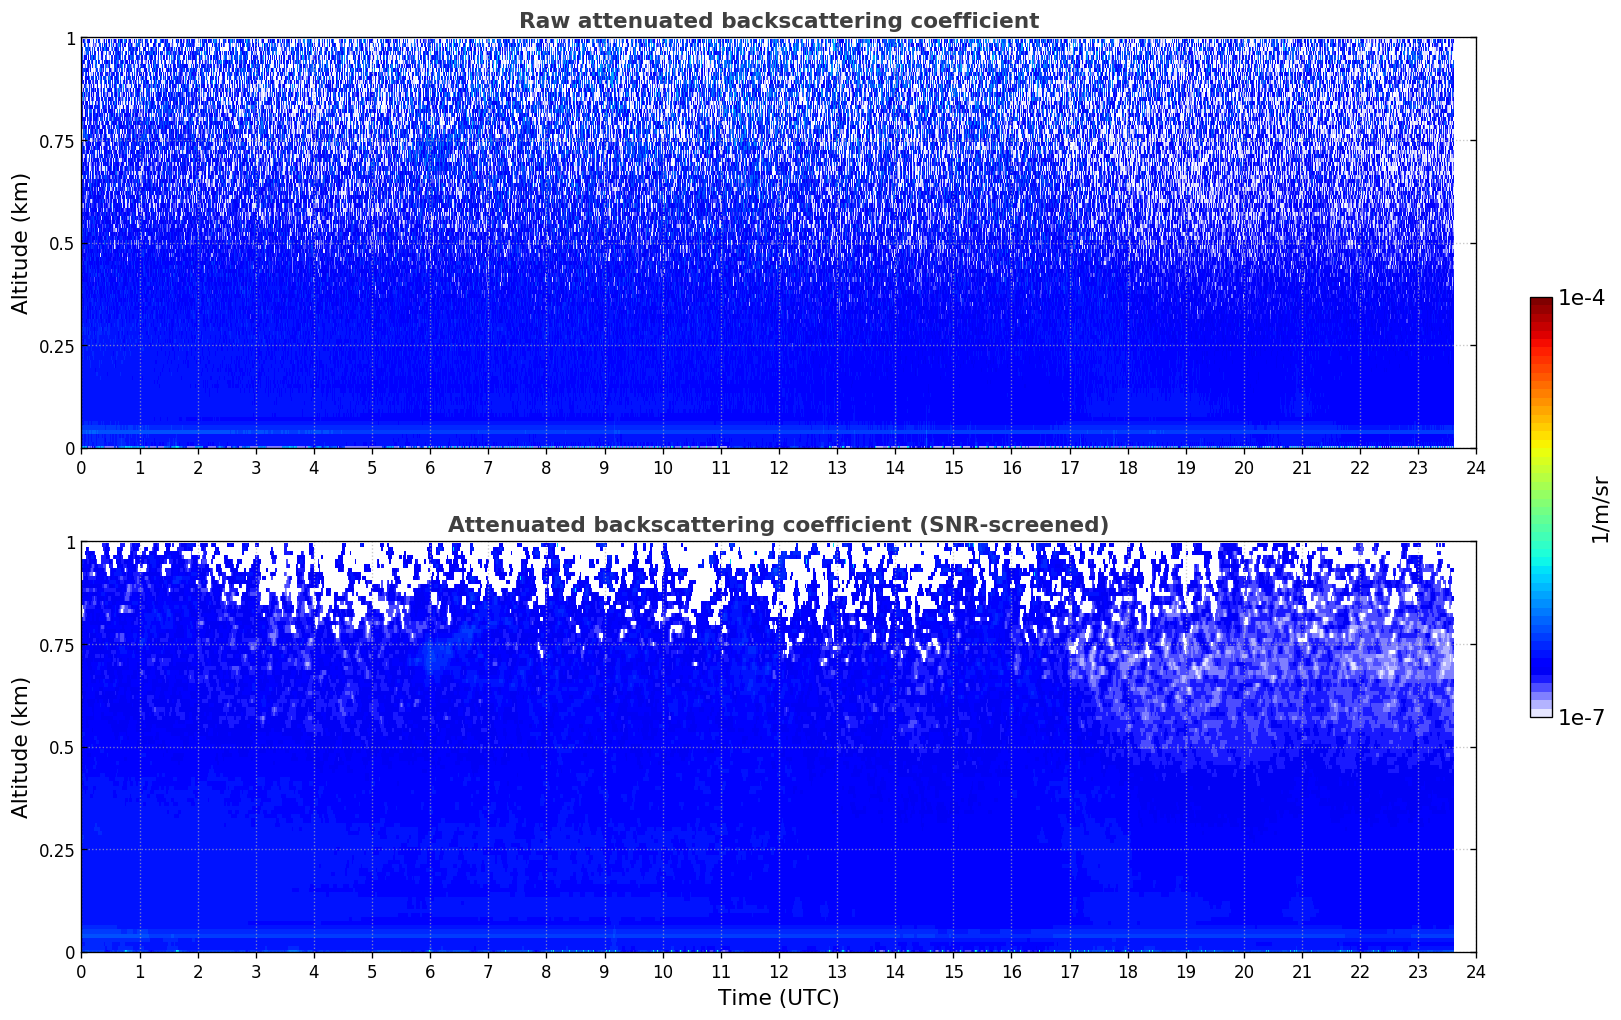This screenshot has height=1020, width=1621.
Task: Click the "1e-7" colorbar minimum label
Action: tap(1581, 718)
